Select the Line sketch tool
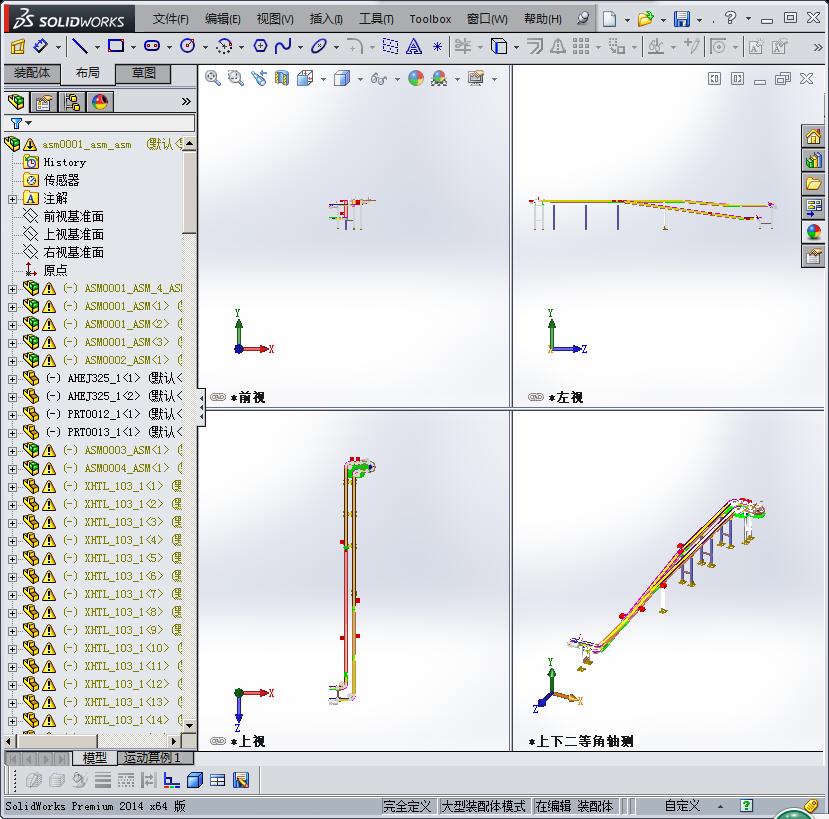The height and width of the screenshot is (819, 829). click(x=80, y=47)
